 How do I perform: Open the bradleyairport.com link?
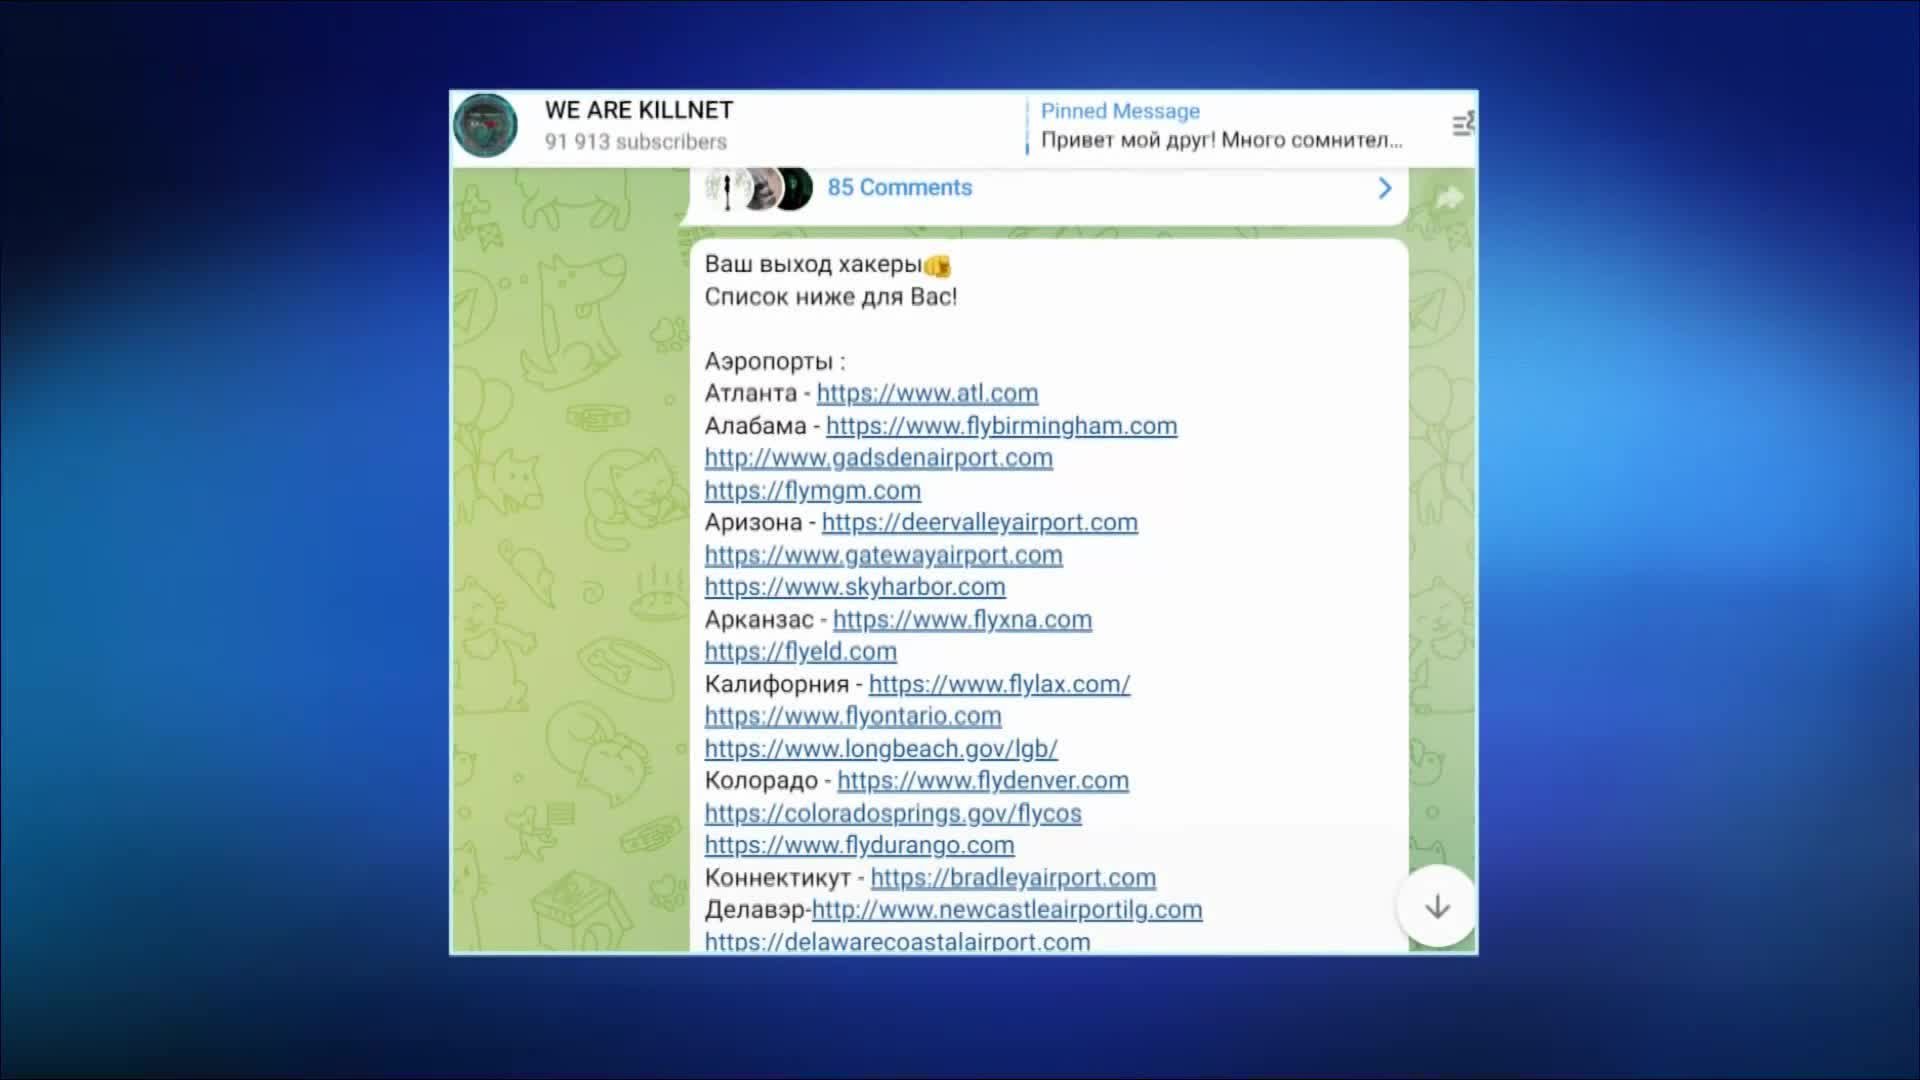point(1013,878)
